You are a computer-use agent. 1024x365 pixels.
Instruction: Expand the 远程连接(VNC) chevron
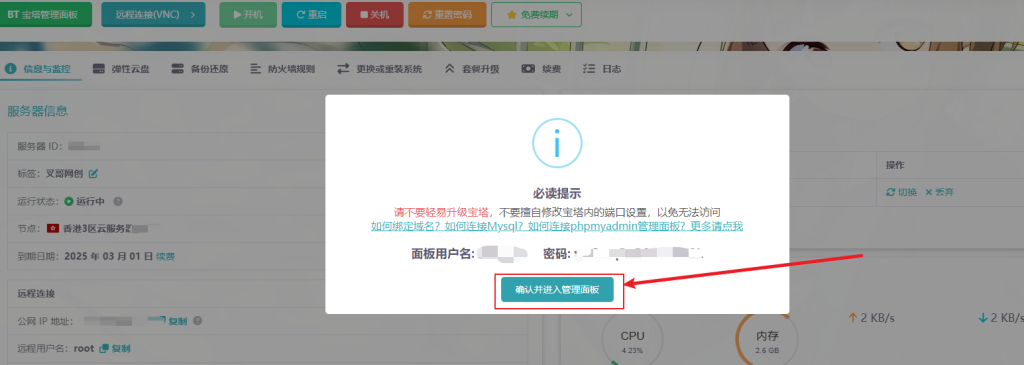(x=193, y=14)
